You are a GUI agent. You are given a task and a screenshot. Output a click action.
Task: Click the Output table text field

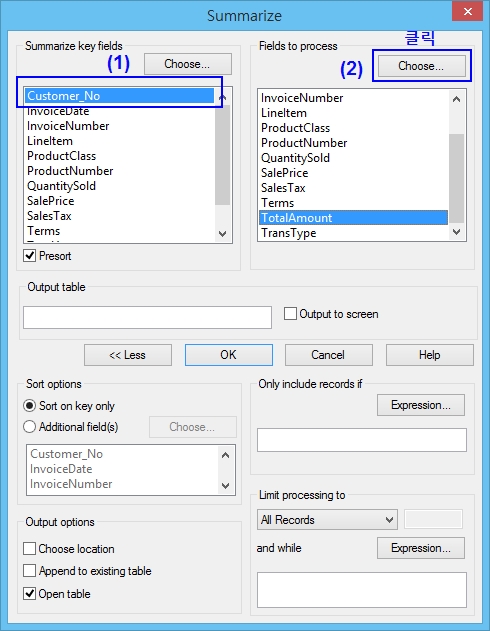click(x=147, y=318)
